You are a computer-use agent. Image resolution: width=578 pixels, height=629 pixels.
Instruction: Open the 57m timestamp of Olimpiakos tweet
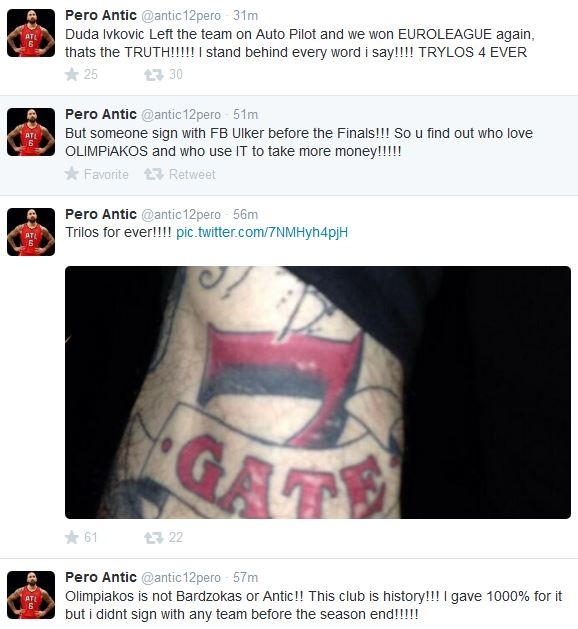(245, 578)
